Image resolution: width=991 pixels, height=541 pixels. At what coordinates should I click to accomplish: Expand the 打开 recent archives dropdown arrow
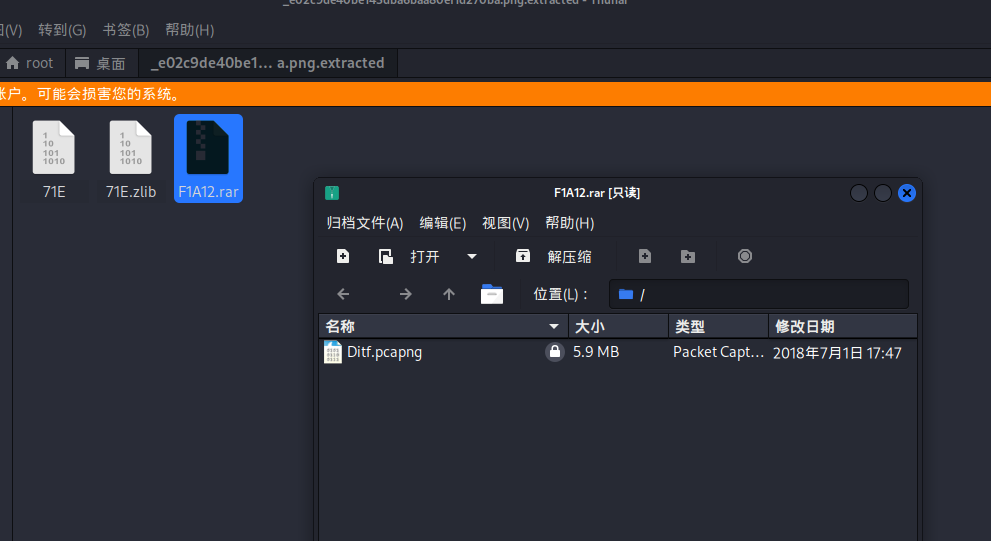[x=472, y=256]
